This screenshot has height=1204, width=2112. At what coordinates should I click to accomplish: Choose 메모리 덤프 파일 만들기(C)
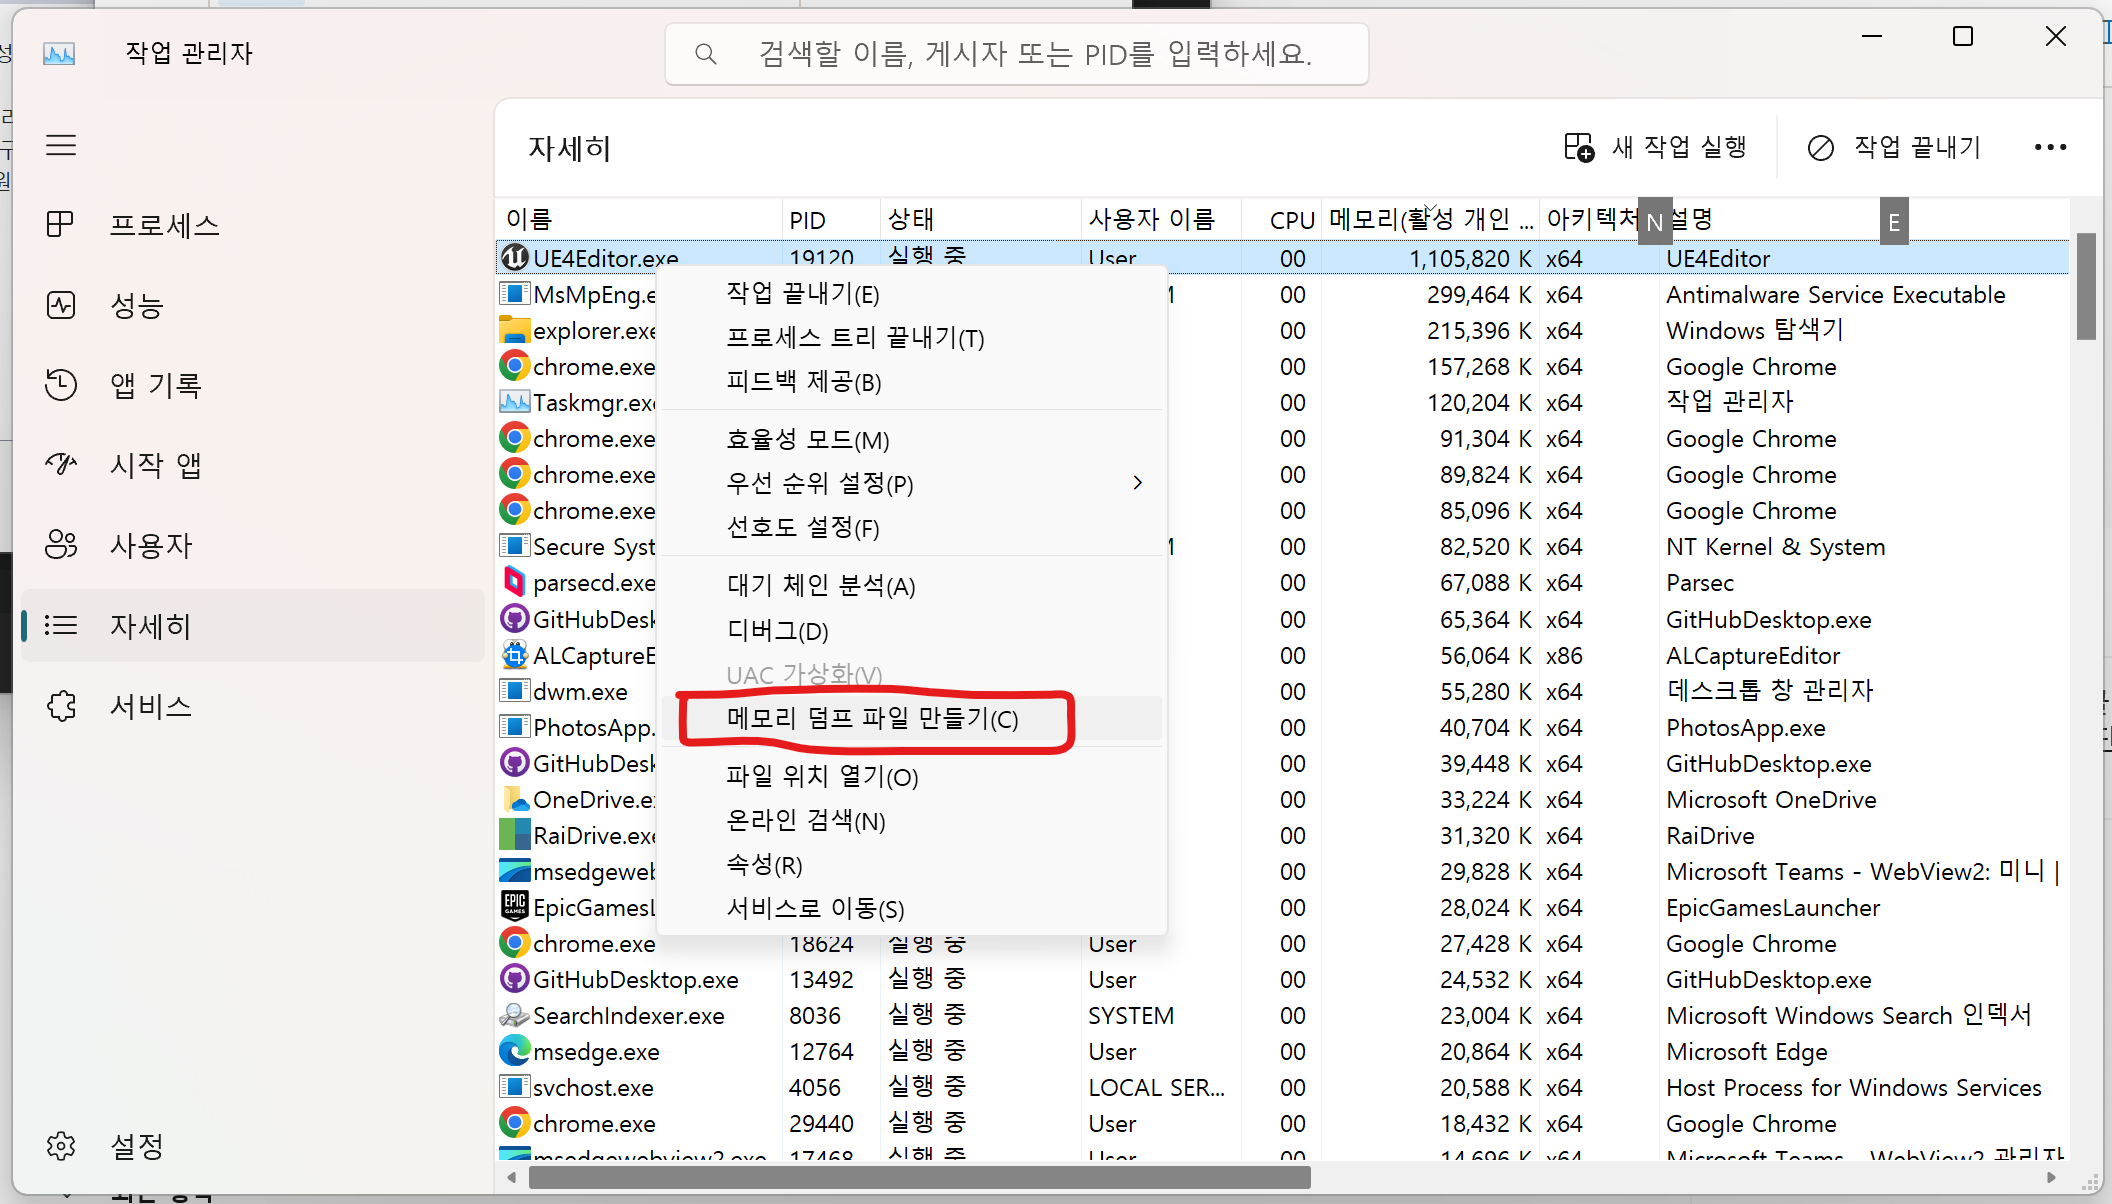[x=911, y=719]
